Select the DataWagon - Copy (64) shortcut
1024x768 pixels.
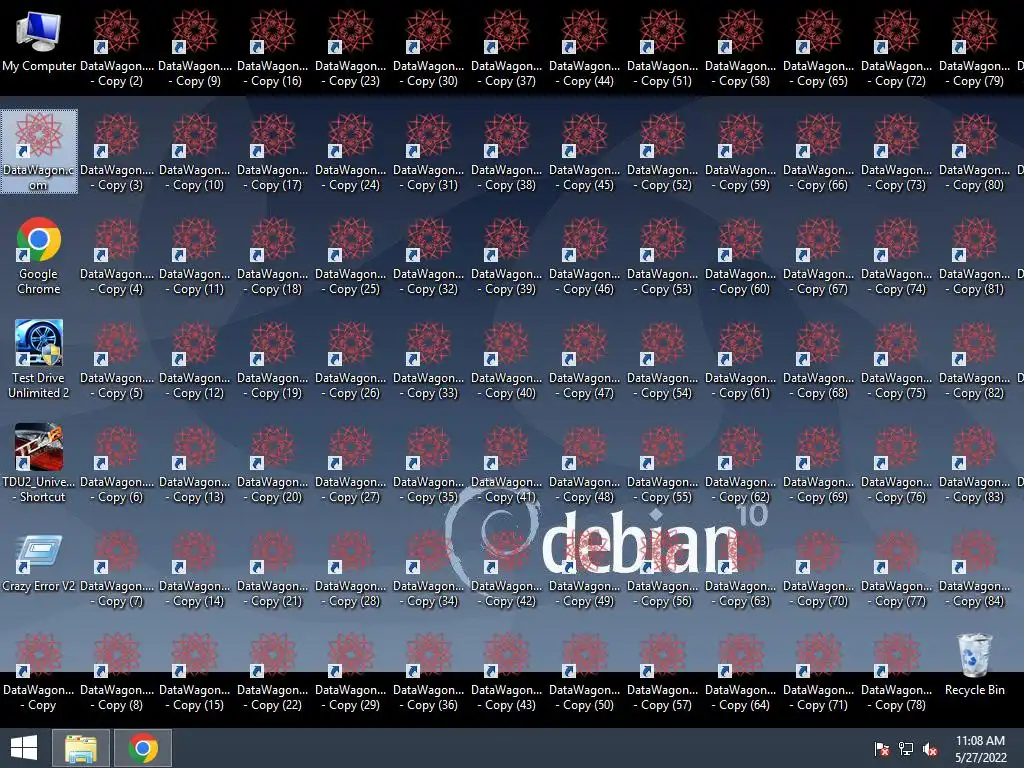pos(741,672)
